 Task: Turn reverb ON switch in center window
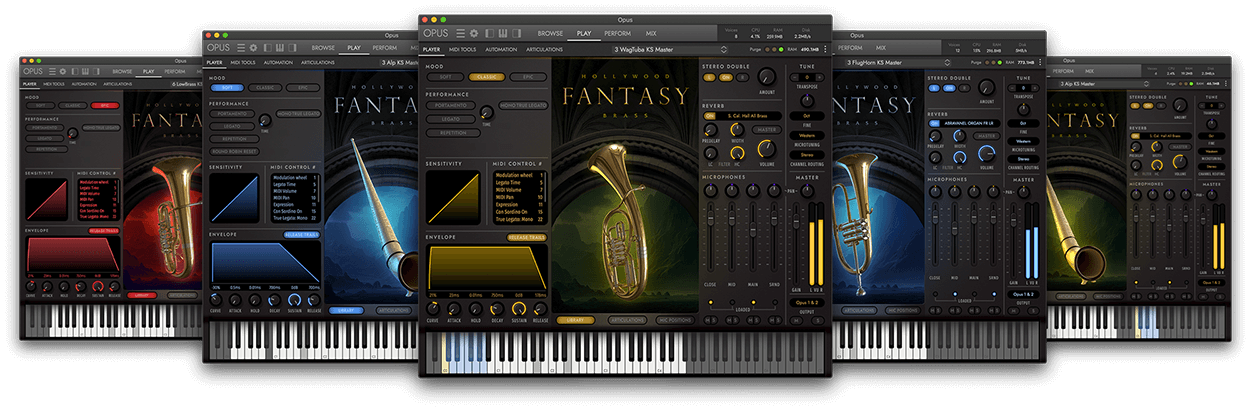coord(710,116)
